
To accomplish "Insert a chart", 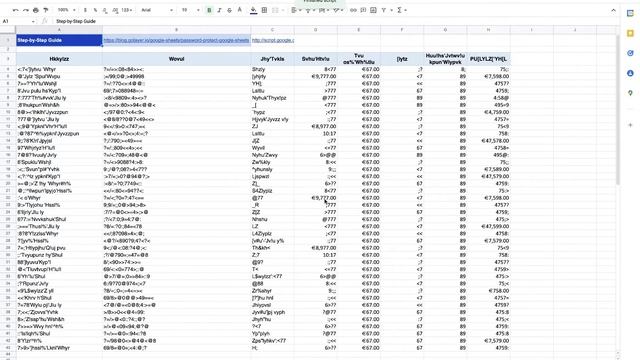I will pyautogui.click(x=373, y=10).
